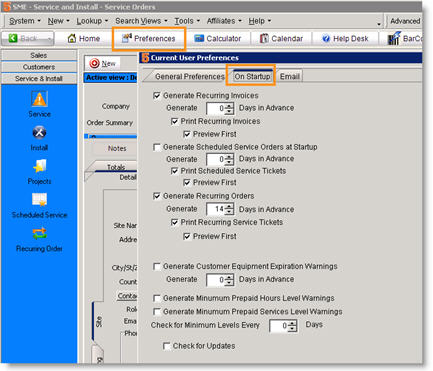Open the Search Views menu
This screenshot has height=371, width=433.
pyautogui.click(x=141, y=21)
